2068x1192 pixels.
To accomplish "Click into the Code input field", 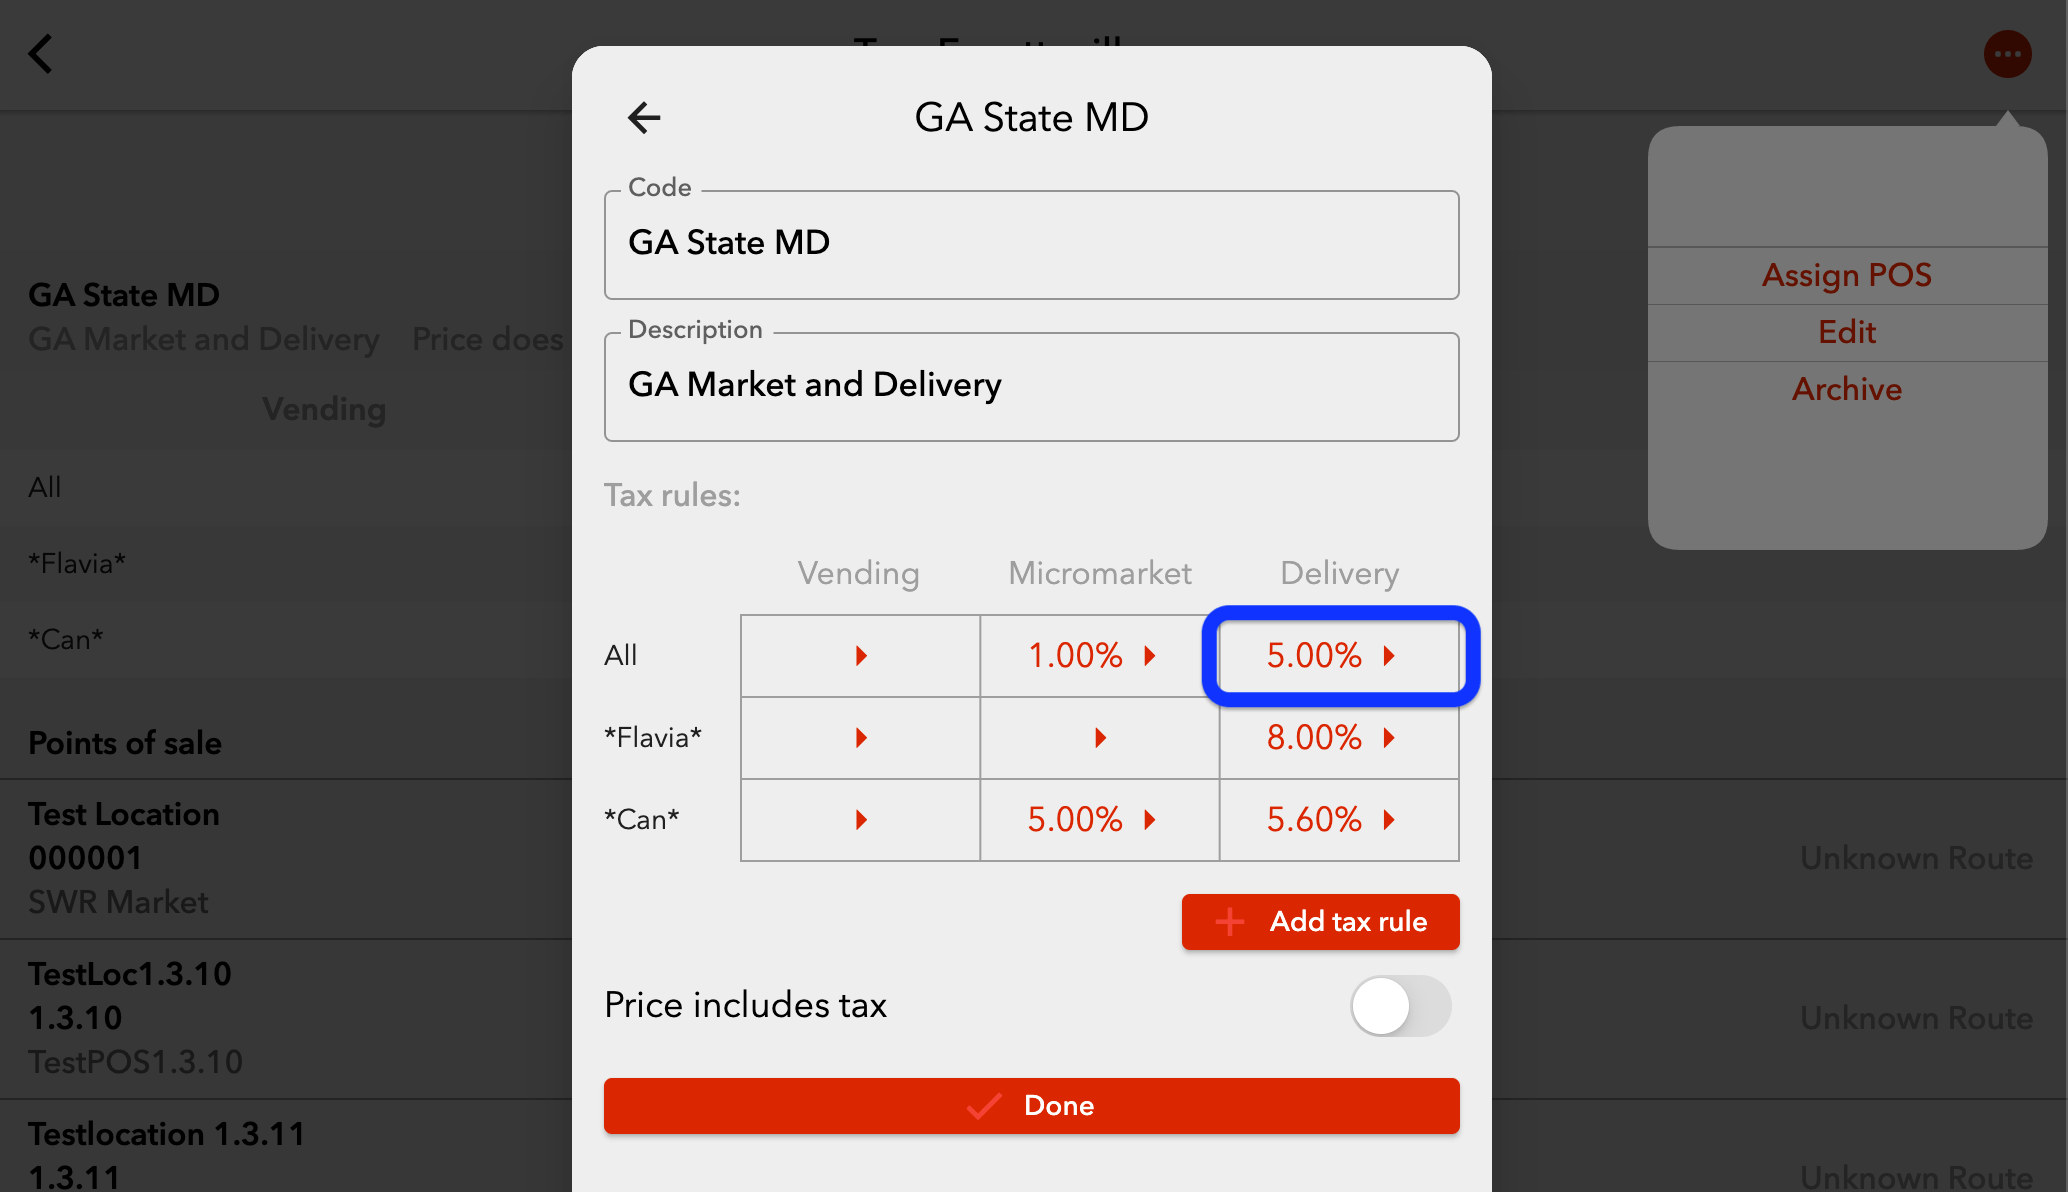I will 1031,244.
